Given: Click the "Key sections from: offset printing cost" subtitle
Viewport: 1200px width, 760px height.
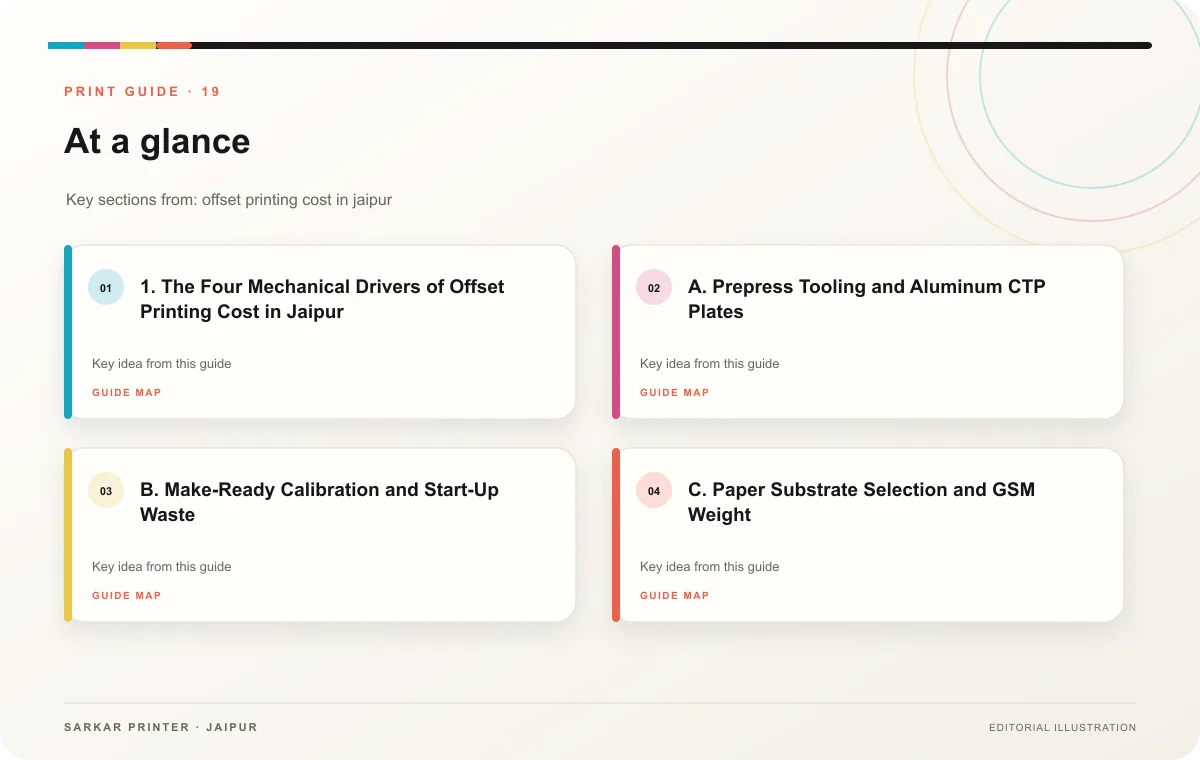Looking at the screenshot, I should 229,200.
